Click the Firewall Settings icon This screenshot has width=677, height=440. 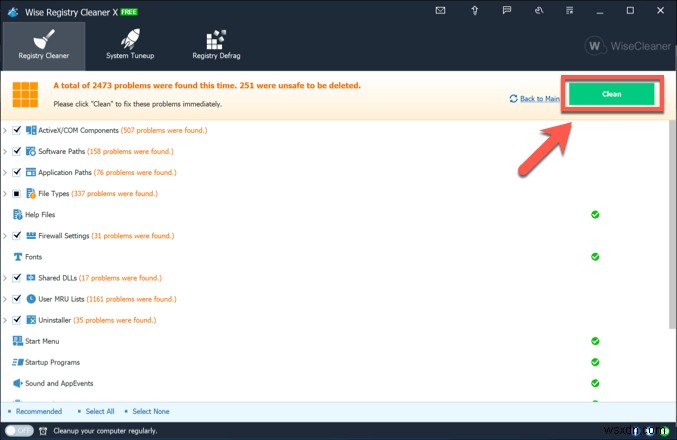(31, 235)
